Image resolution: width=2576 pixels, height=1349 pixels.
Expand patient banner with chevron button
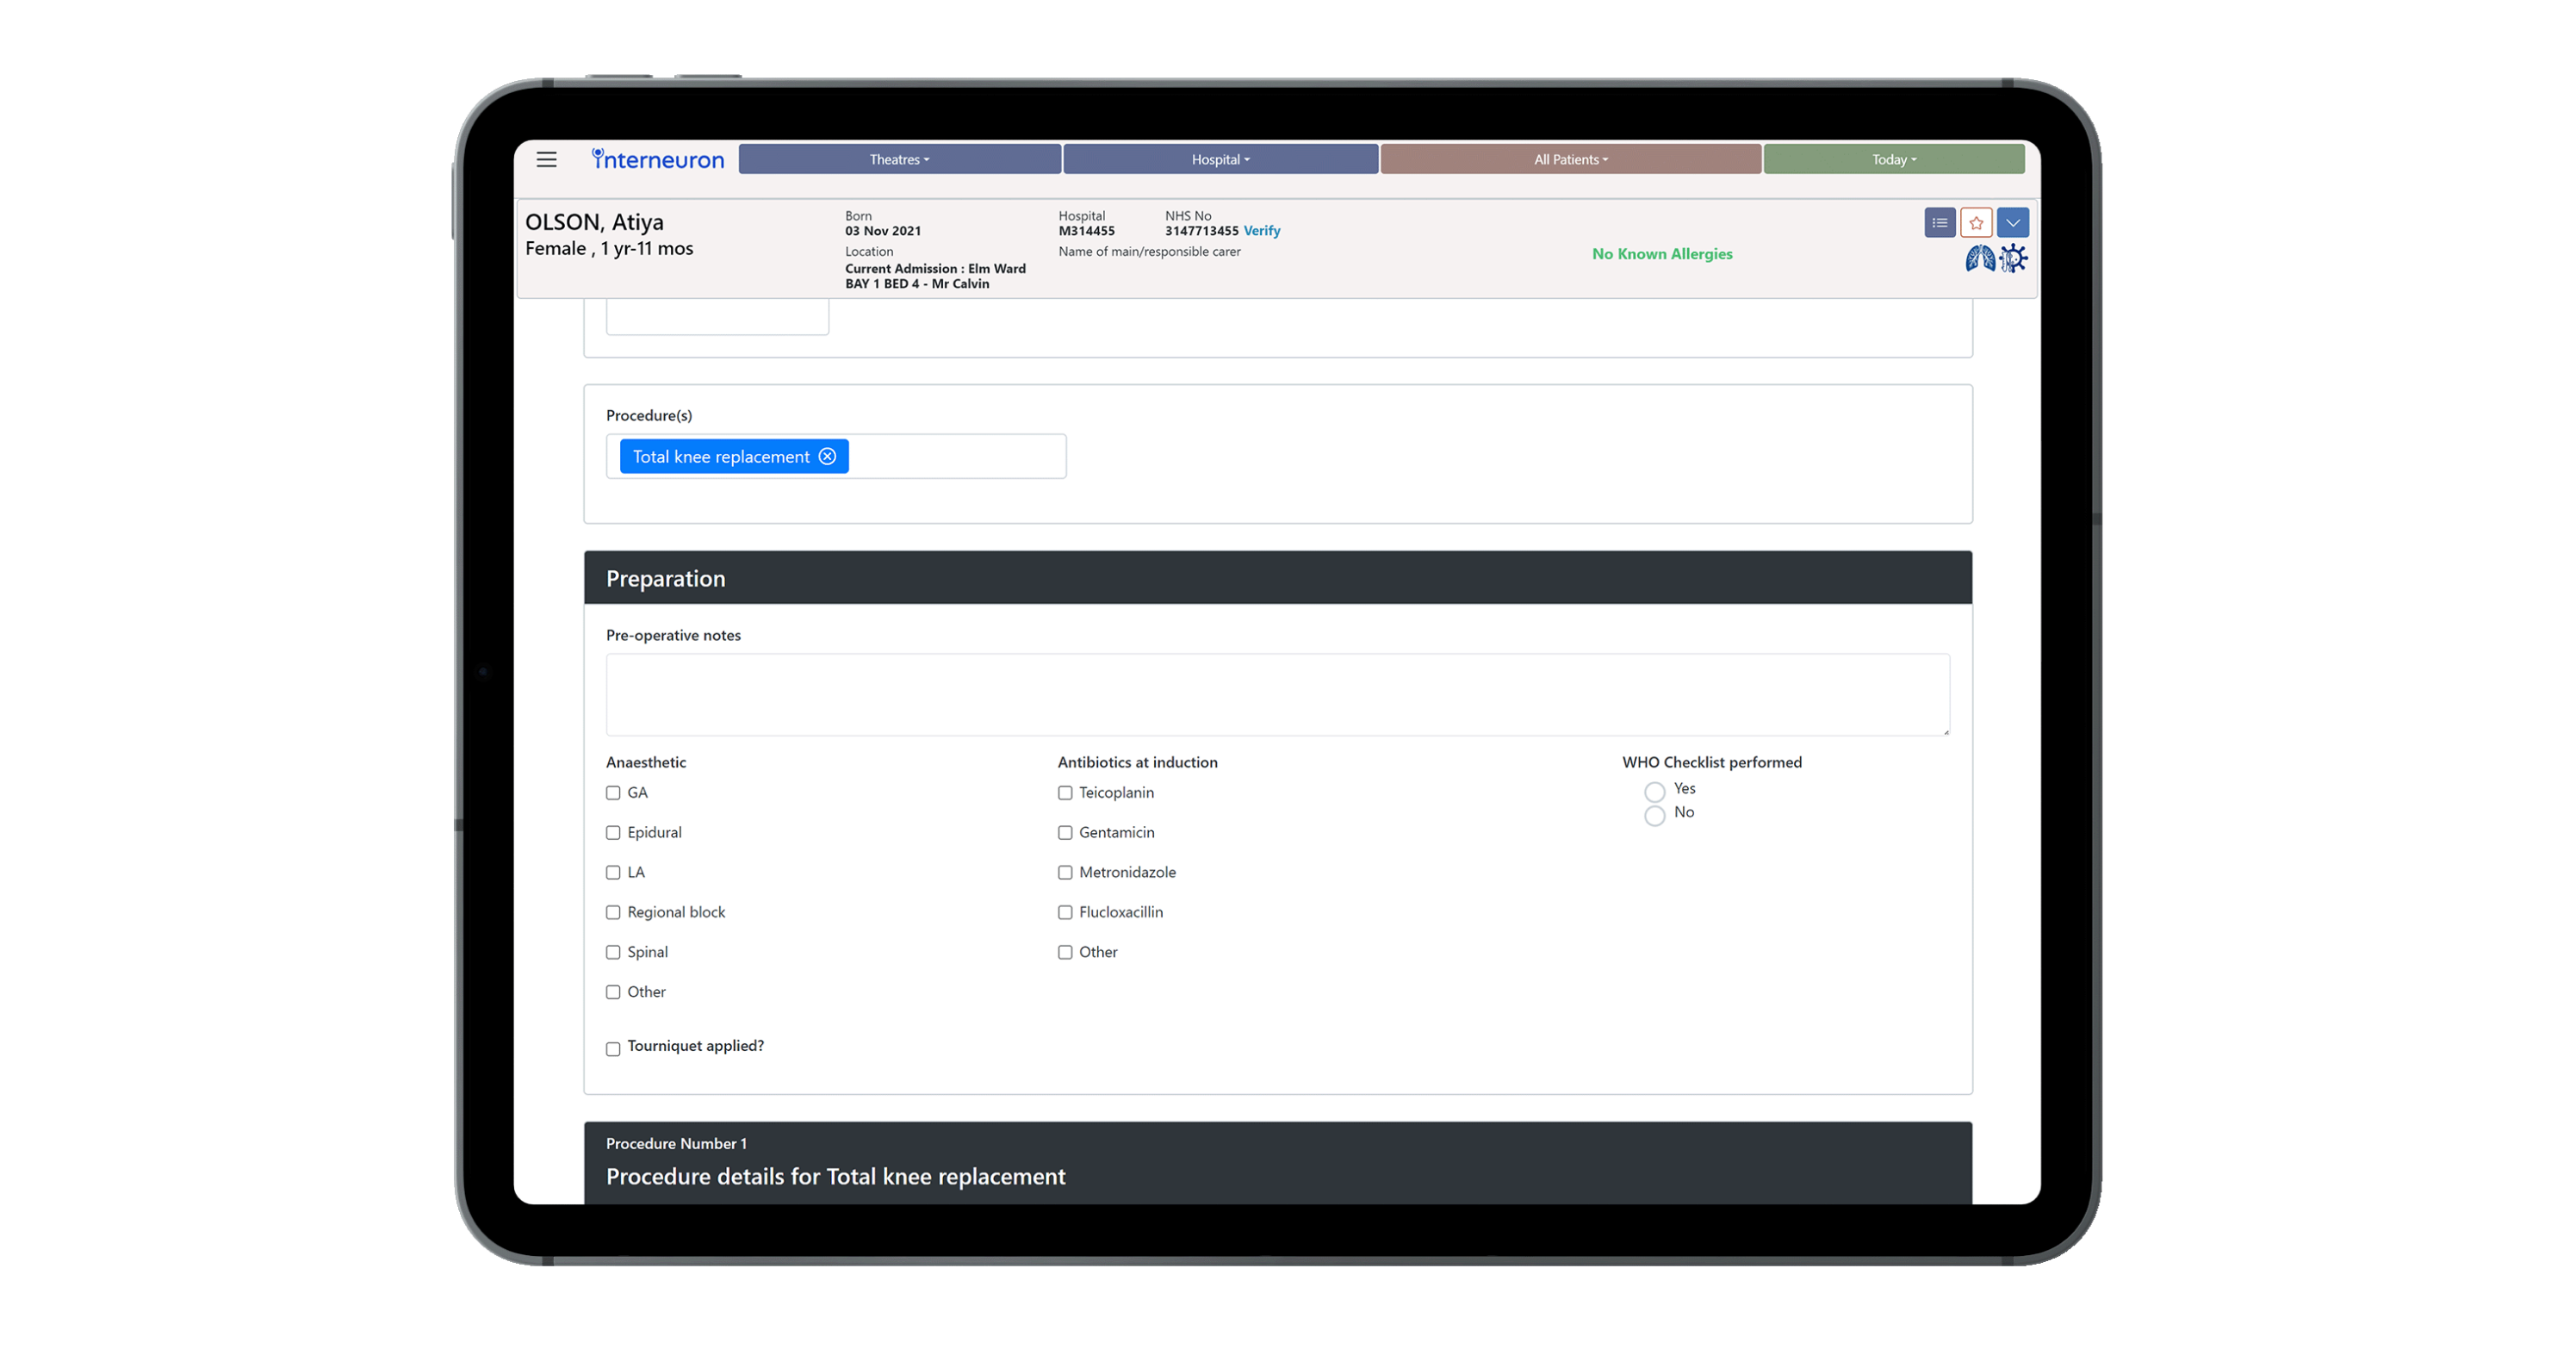2012,222
